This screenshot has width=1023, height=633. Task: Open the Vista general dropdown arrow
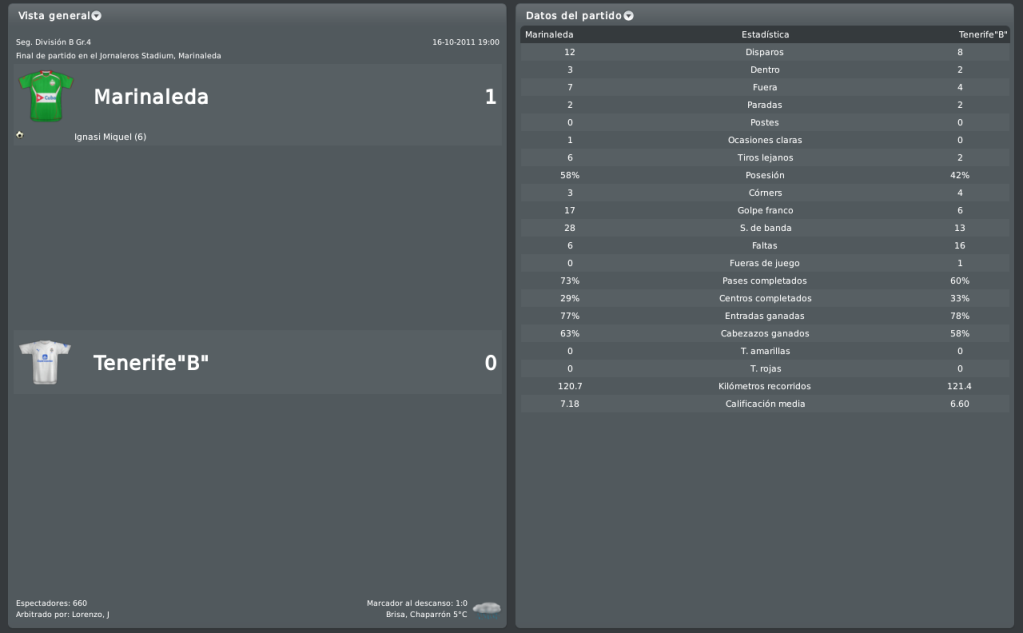[96, 16]
